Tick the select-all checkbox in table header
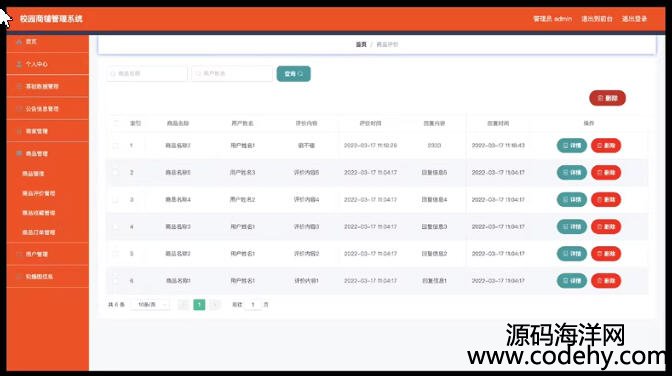Screen dimensions: 672x376 click(116, 123)
